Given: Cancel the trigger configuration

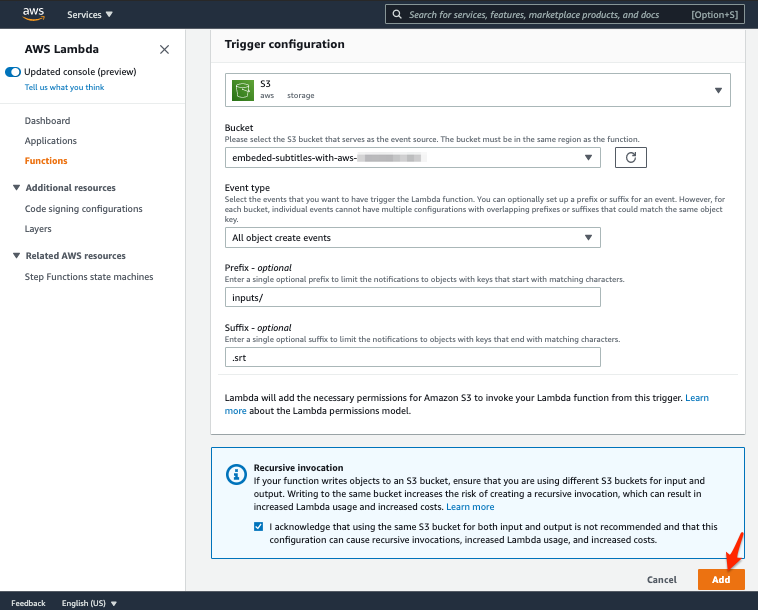Looking at the screenshot, I should pos(661,580).
